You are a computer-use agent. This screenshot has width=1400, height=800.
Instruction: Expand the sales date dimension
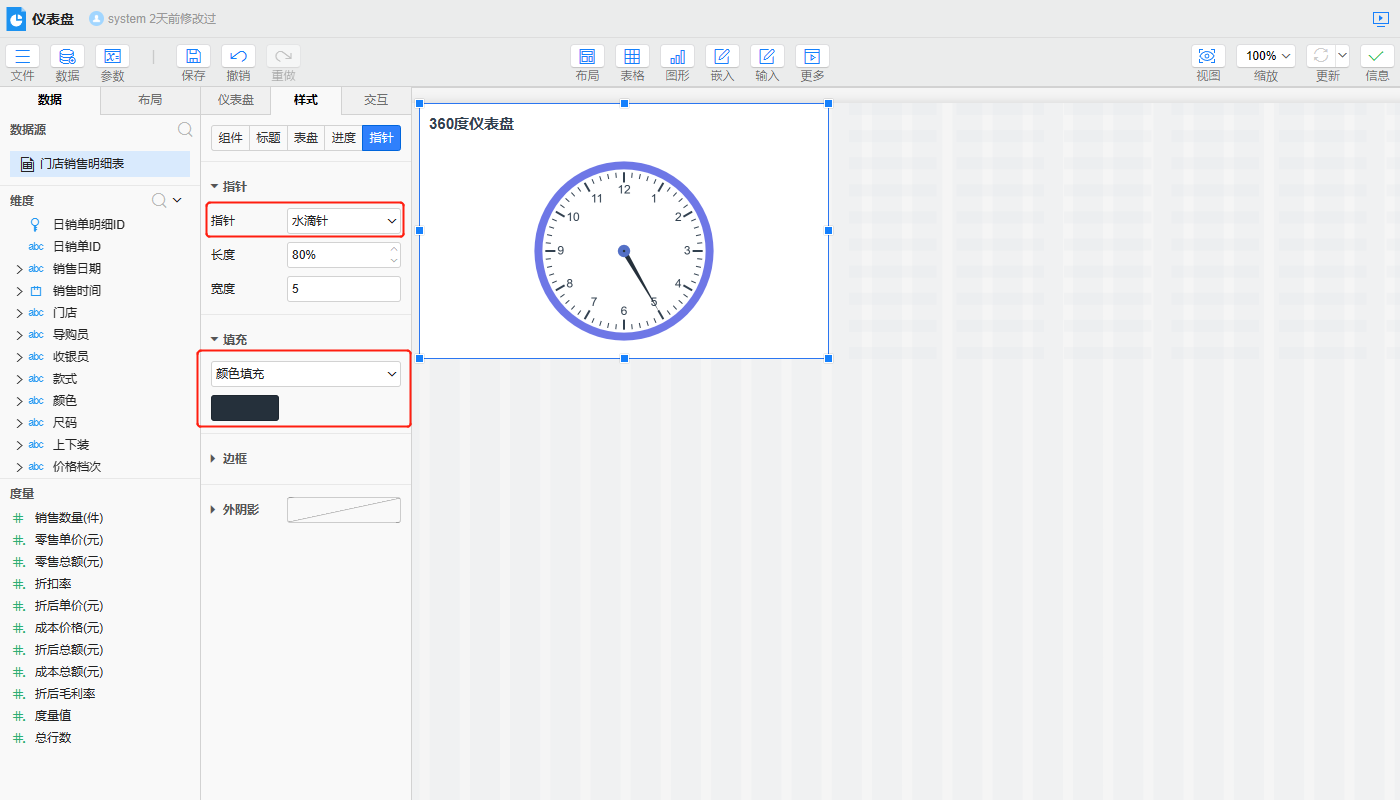tap(19, 269)
